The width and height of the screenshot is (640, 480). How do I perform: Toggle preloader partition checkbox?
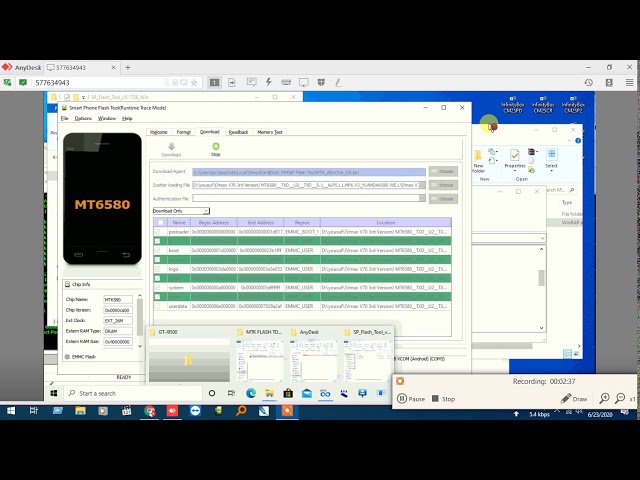tap(157, 231)
